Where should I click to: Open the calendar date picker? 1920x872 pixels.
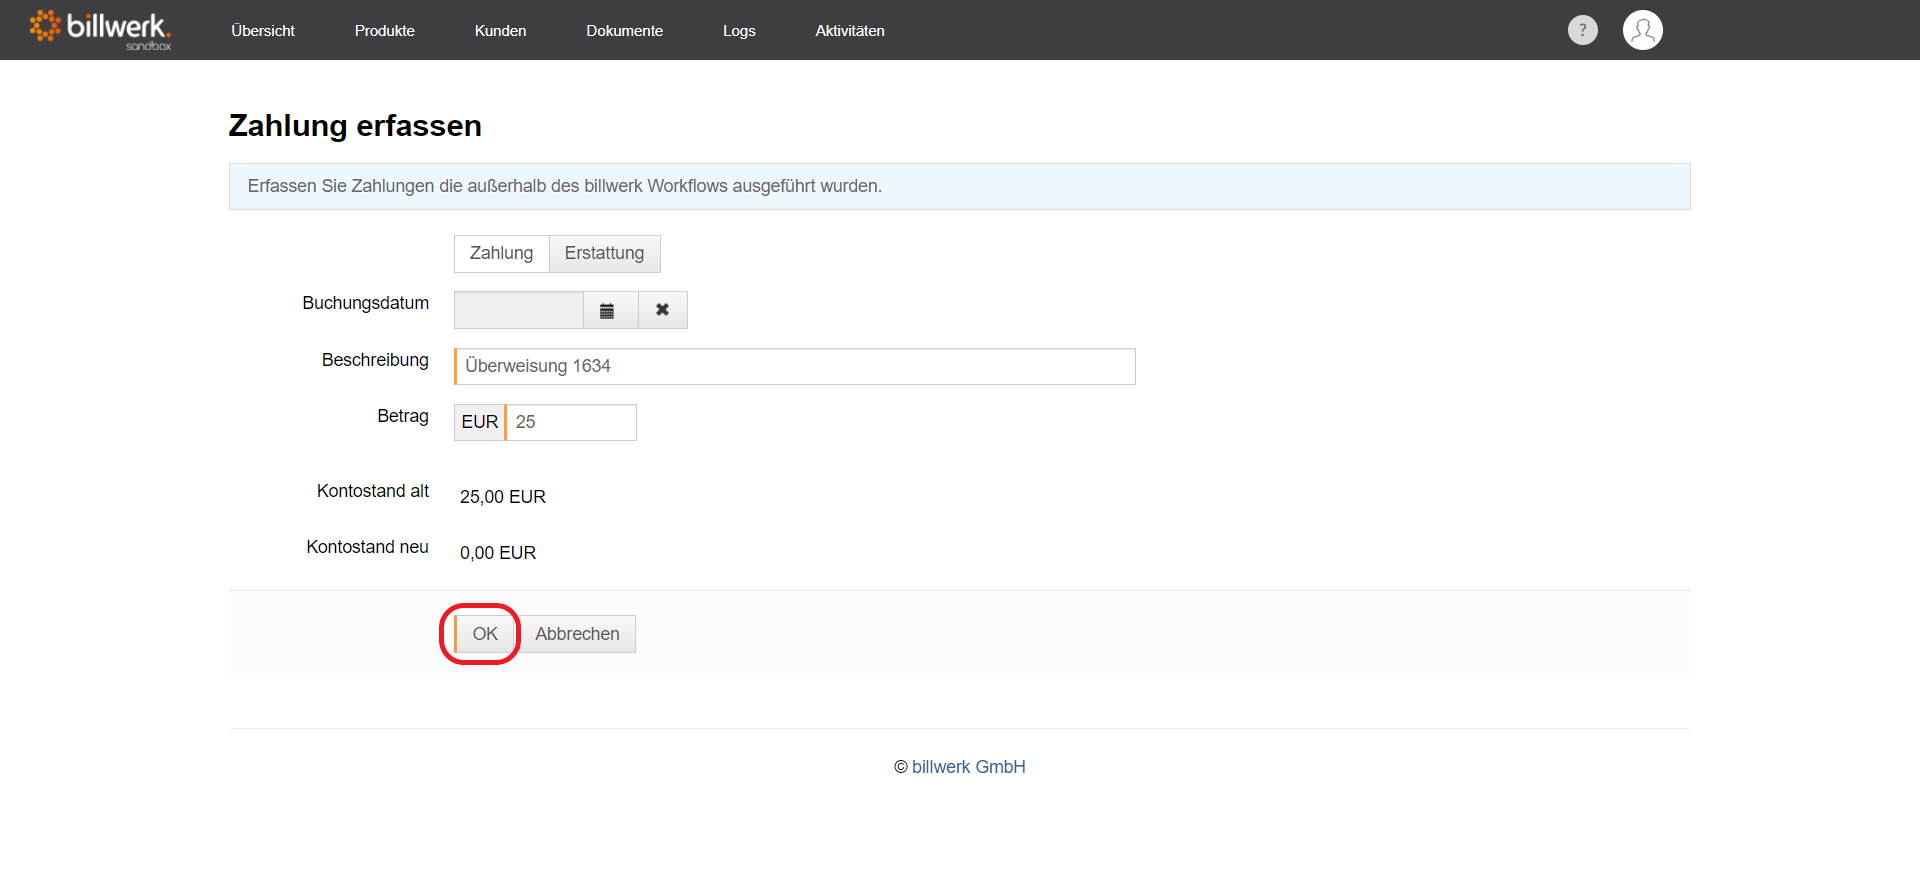point(610,310)
